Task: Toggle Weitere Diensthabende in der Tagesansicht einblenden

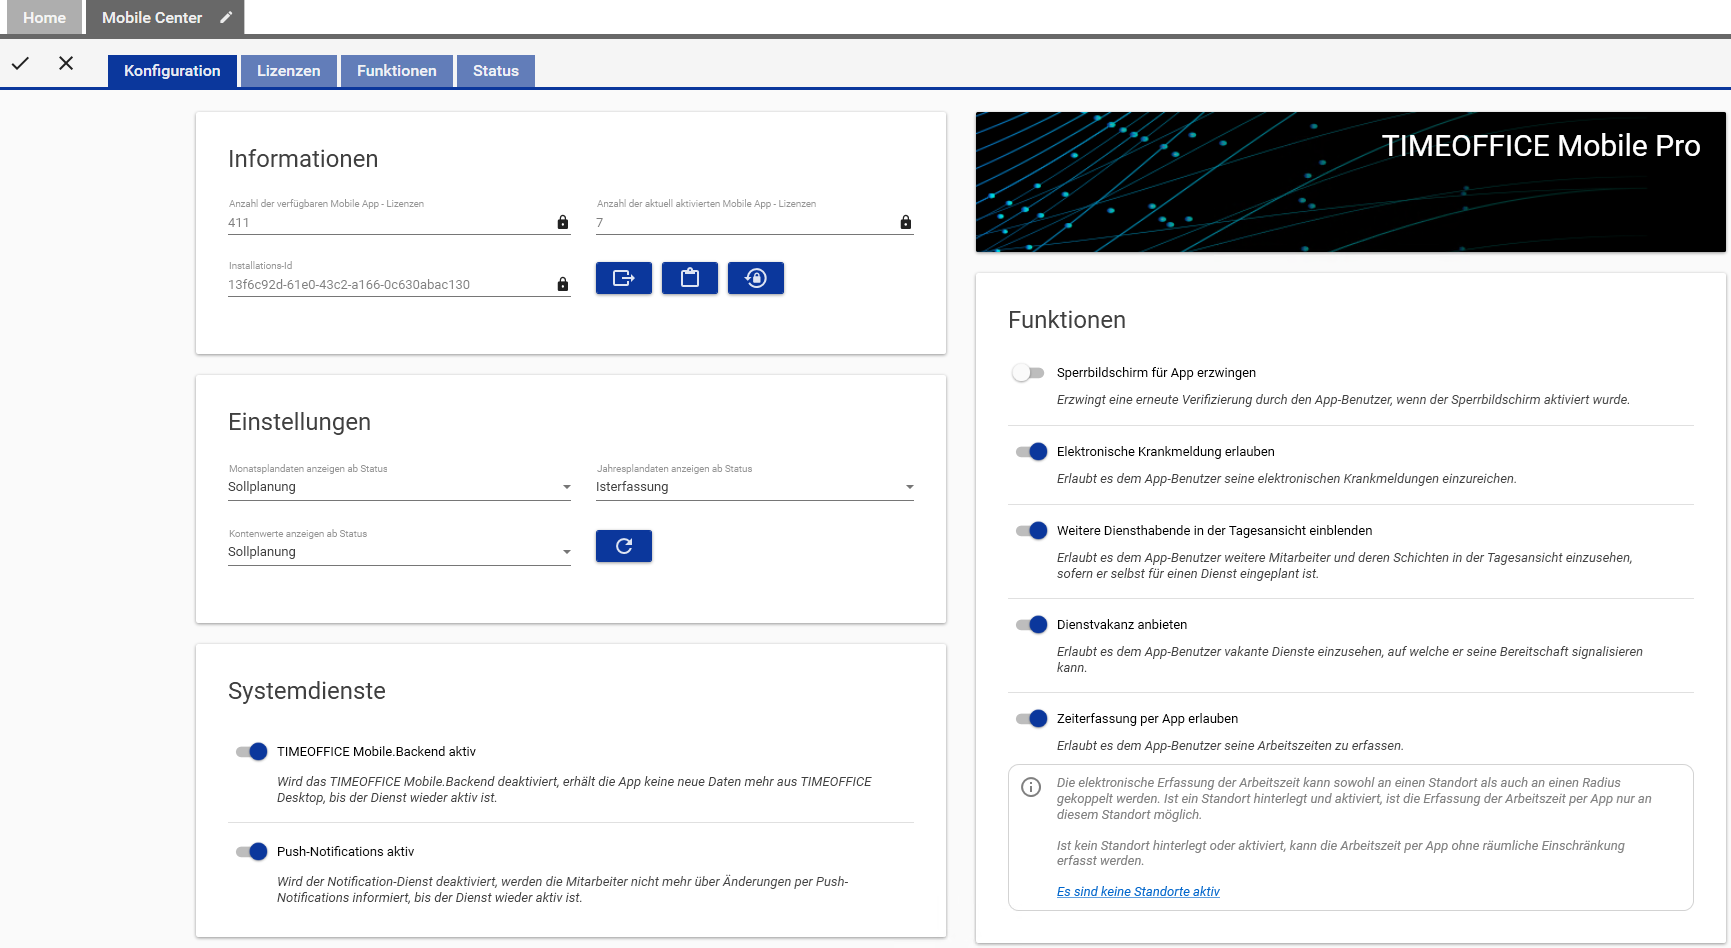Action: [1031, 531]
